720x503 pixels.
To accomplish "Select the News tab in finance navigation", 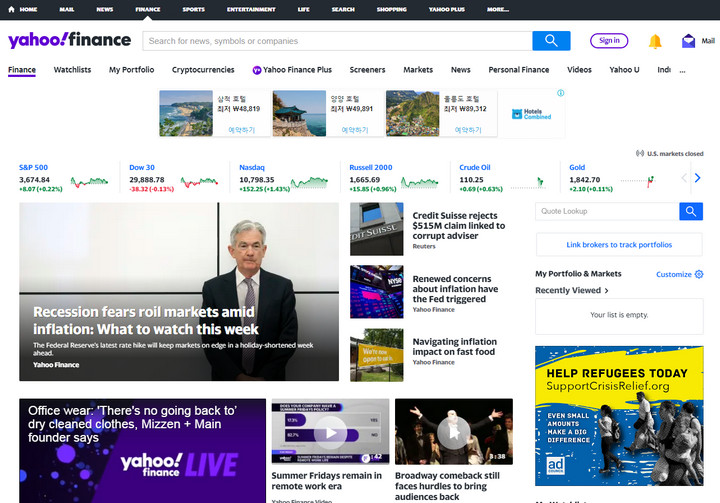I will pyautogui.click(x=461, y=70).
